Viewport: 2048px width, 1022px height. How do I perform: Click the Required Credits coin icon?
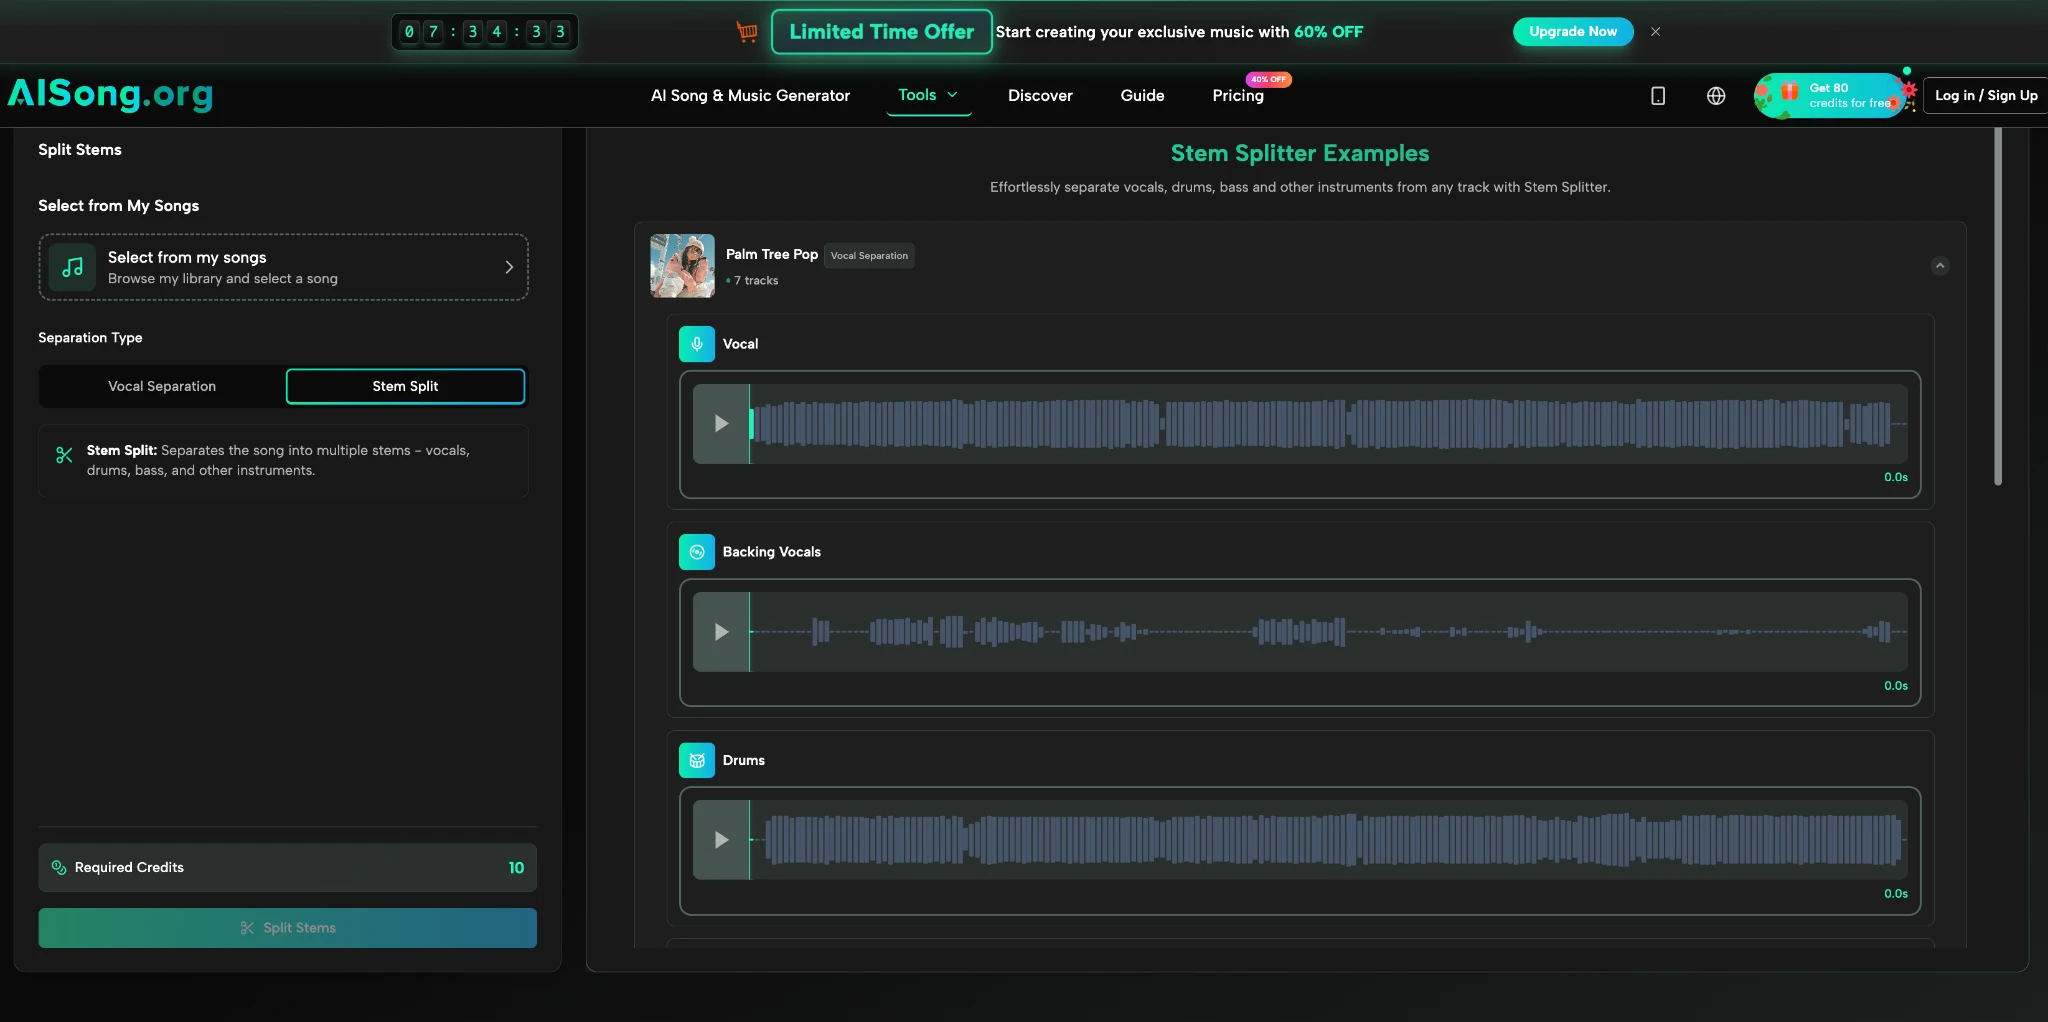click(x=59, y=867)
